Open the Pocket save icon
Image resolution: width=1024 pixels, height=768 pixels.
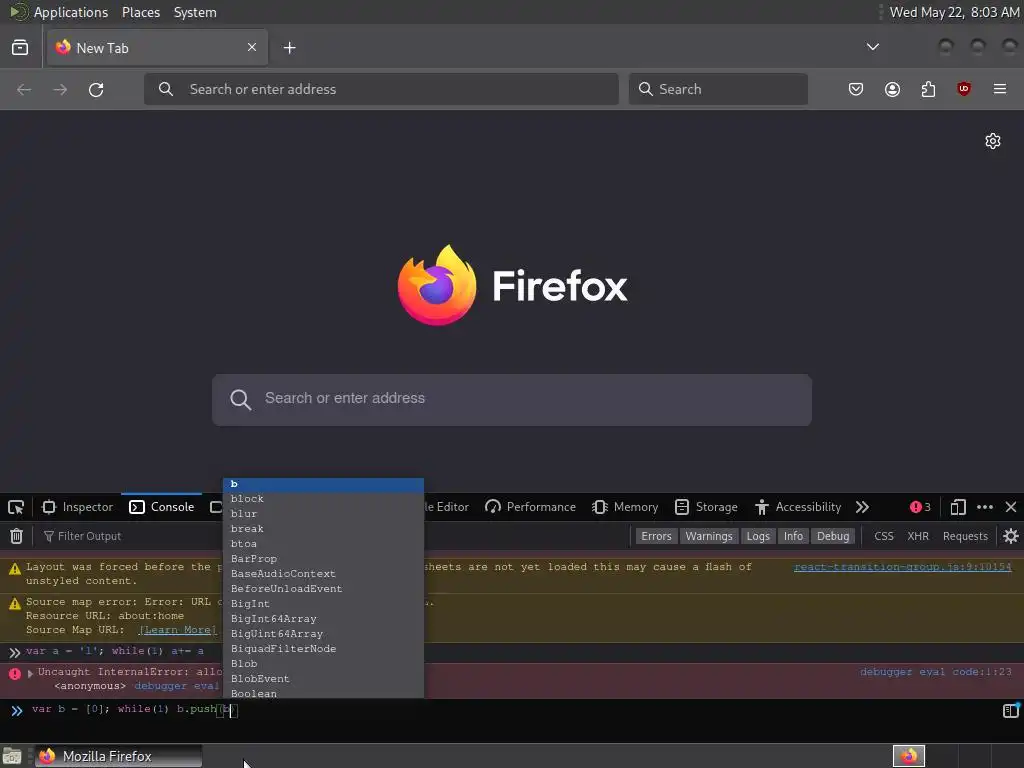click(x=856, y=89)
